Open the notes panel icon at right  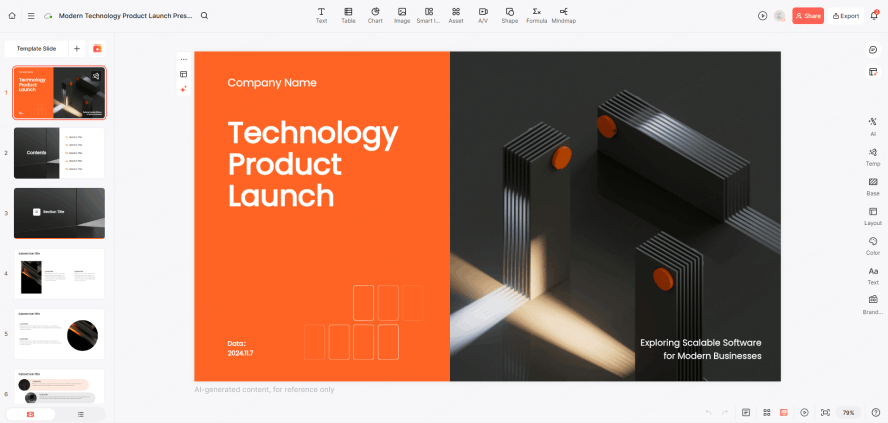coord(873,72)
